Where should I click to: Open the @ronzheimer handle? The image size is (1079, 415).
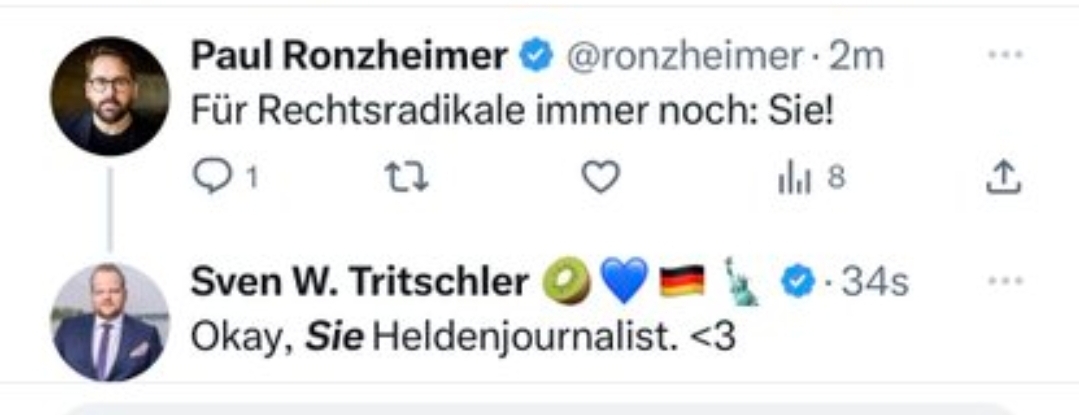(685, 57)
